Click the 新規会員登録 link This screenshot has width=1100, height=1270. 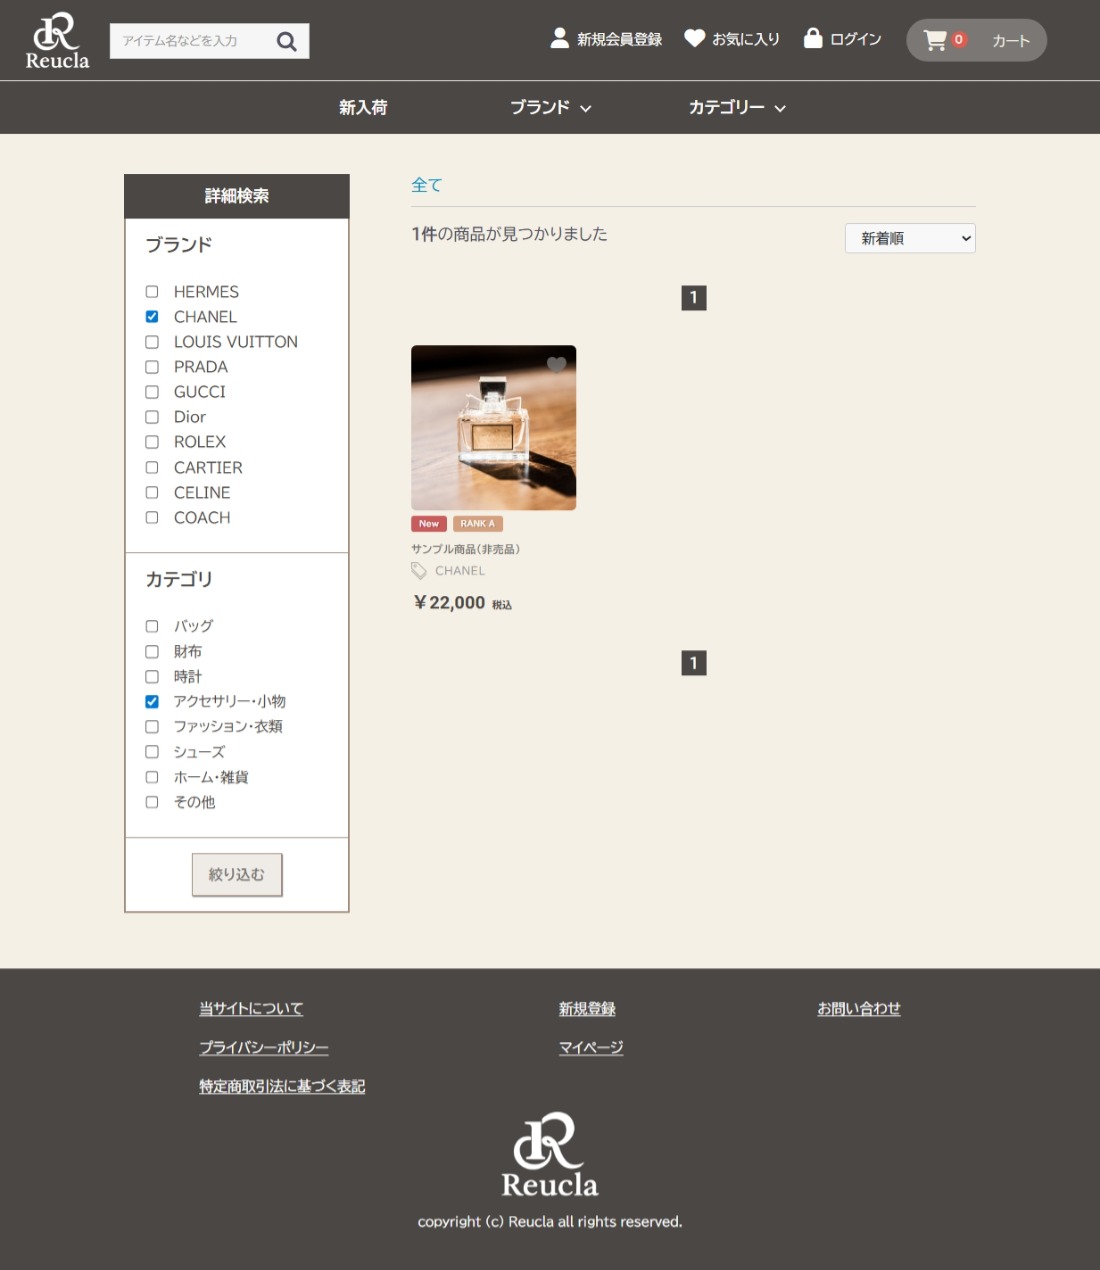point(619,39)
